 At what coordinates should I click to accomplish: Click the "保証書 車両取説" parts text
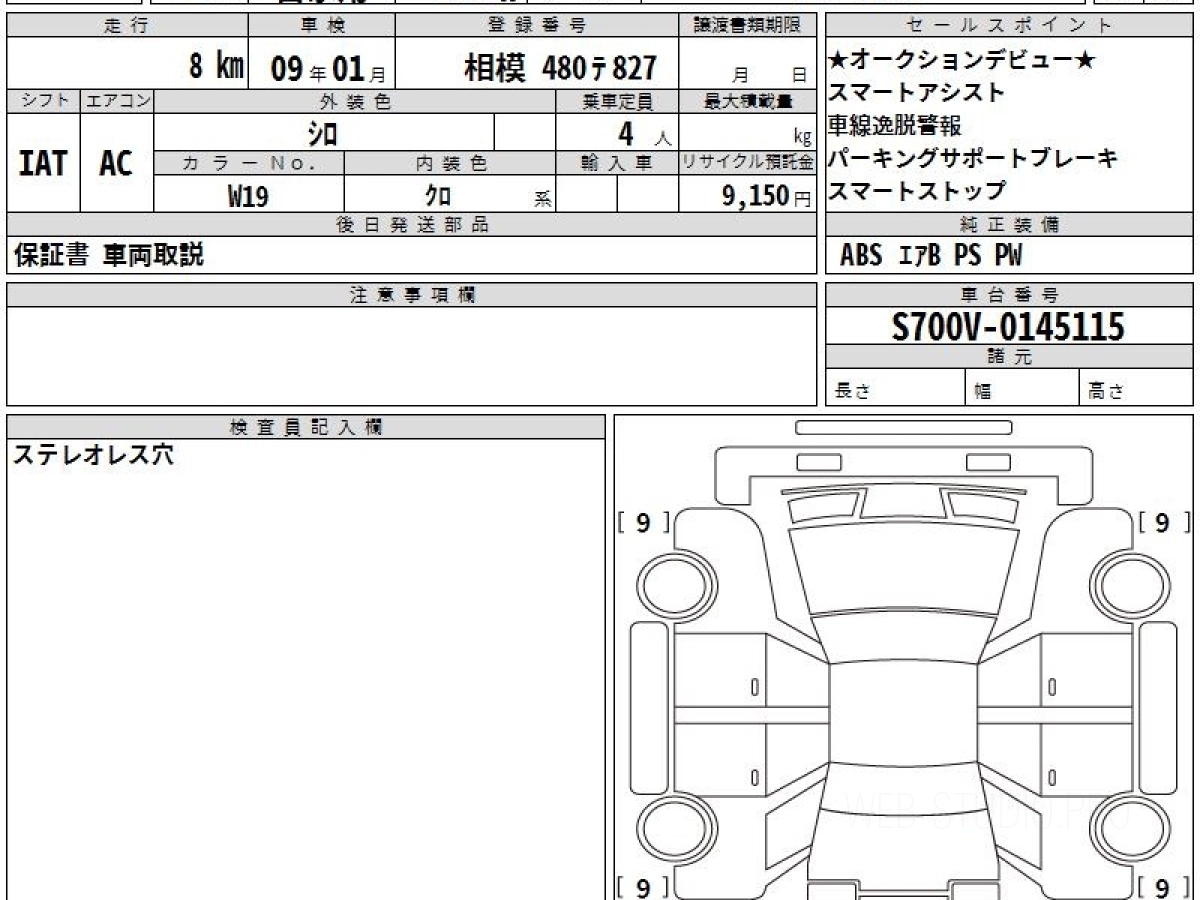109,256
